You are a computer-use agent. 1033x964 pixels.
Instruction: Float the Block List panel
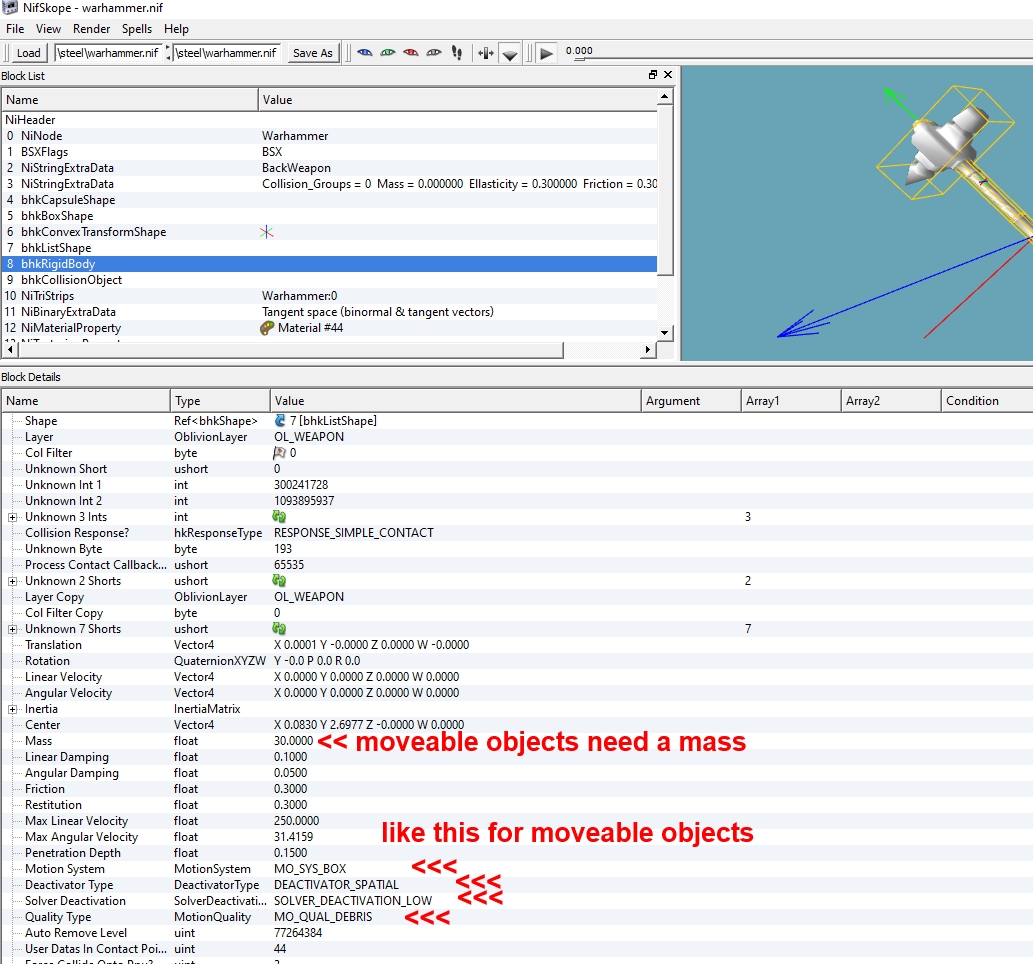coord(653,75)
